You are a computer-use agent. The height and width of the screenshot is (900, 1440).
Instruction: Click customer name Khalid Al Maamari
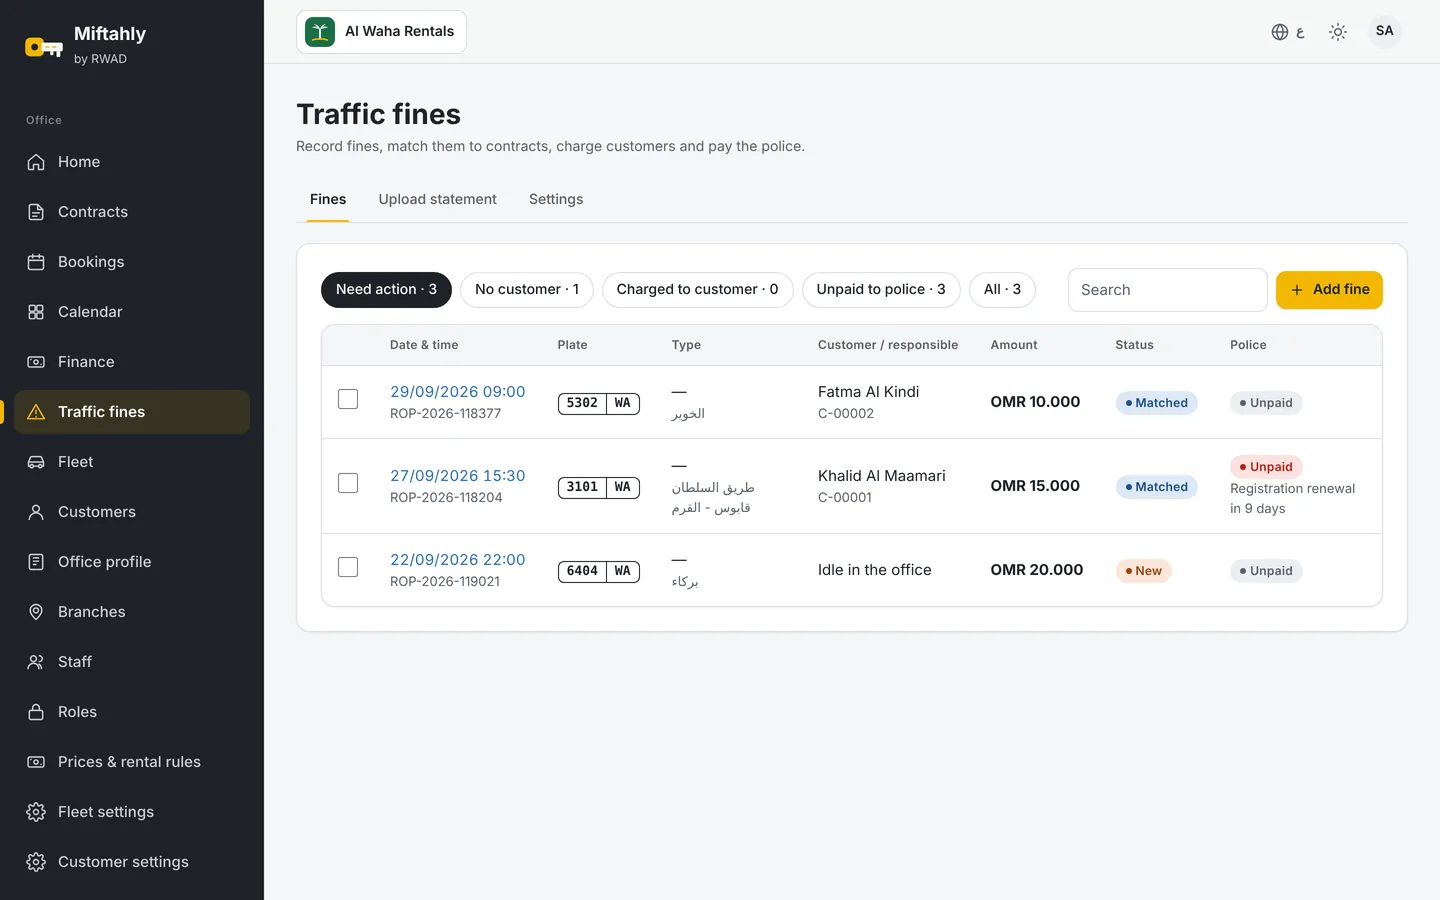pyautogui.click(x=882, y=476)
